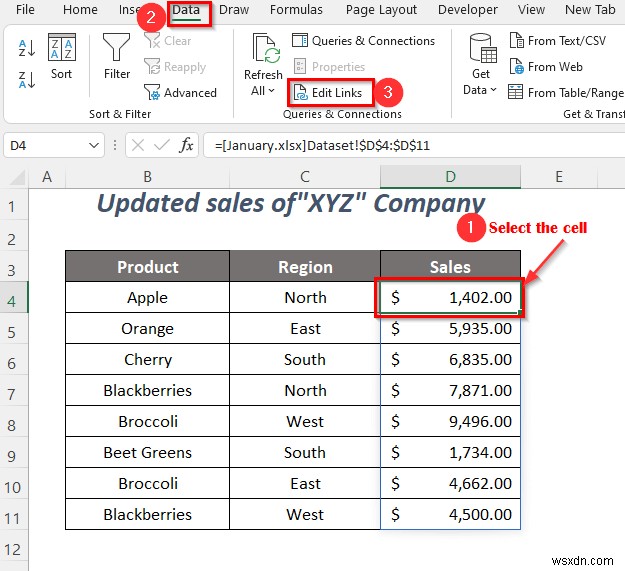
Task: Click the title 'Updated sales of XYZ Company'
Action: 291,204
